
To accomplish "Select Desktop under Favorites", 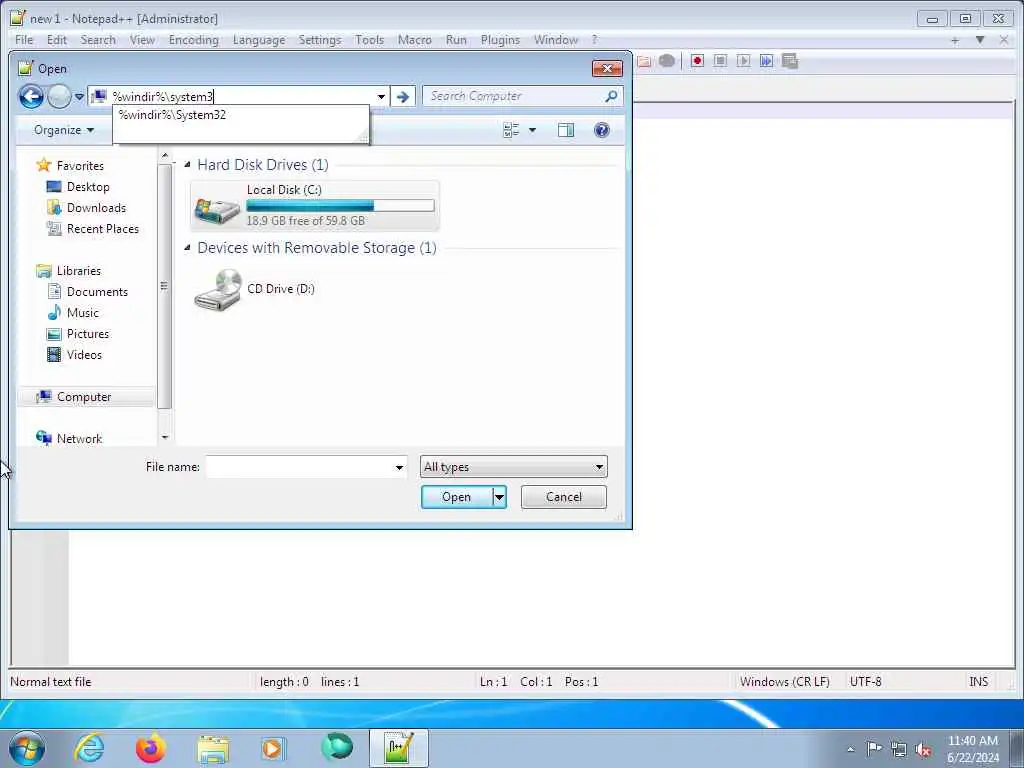I will coord(88,187).
